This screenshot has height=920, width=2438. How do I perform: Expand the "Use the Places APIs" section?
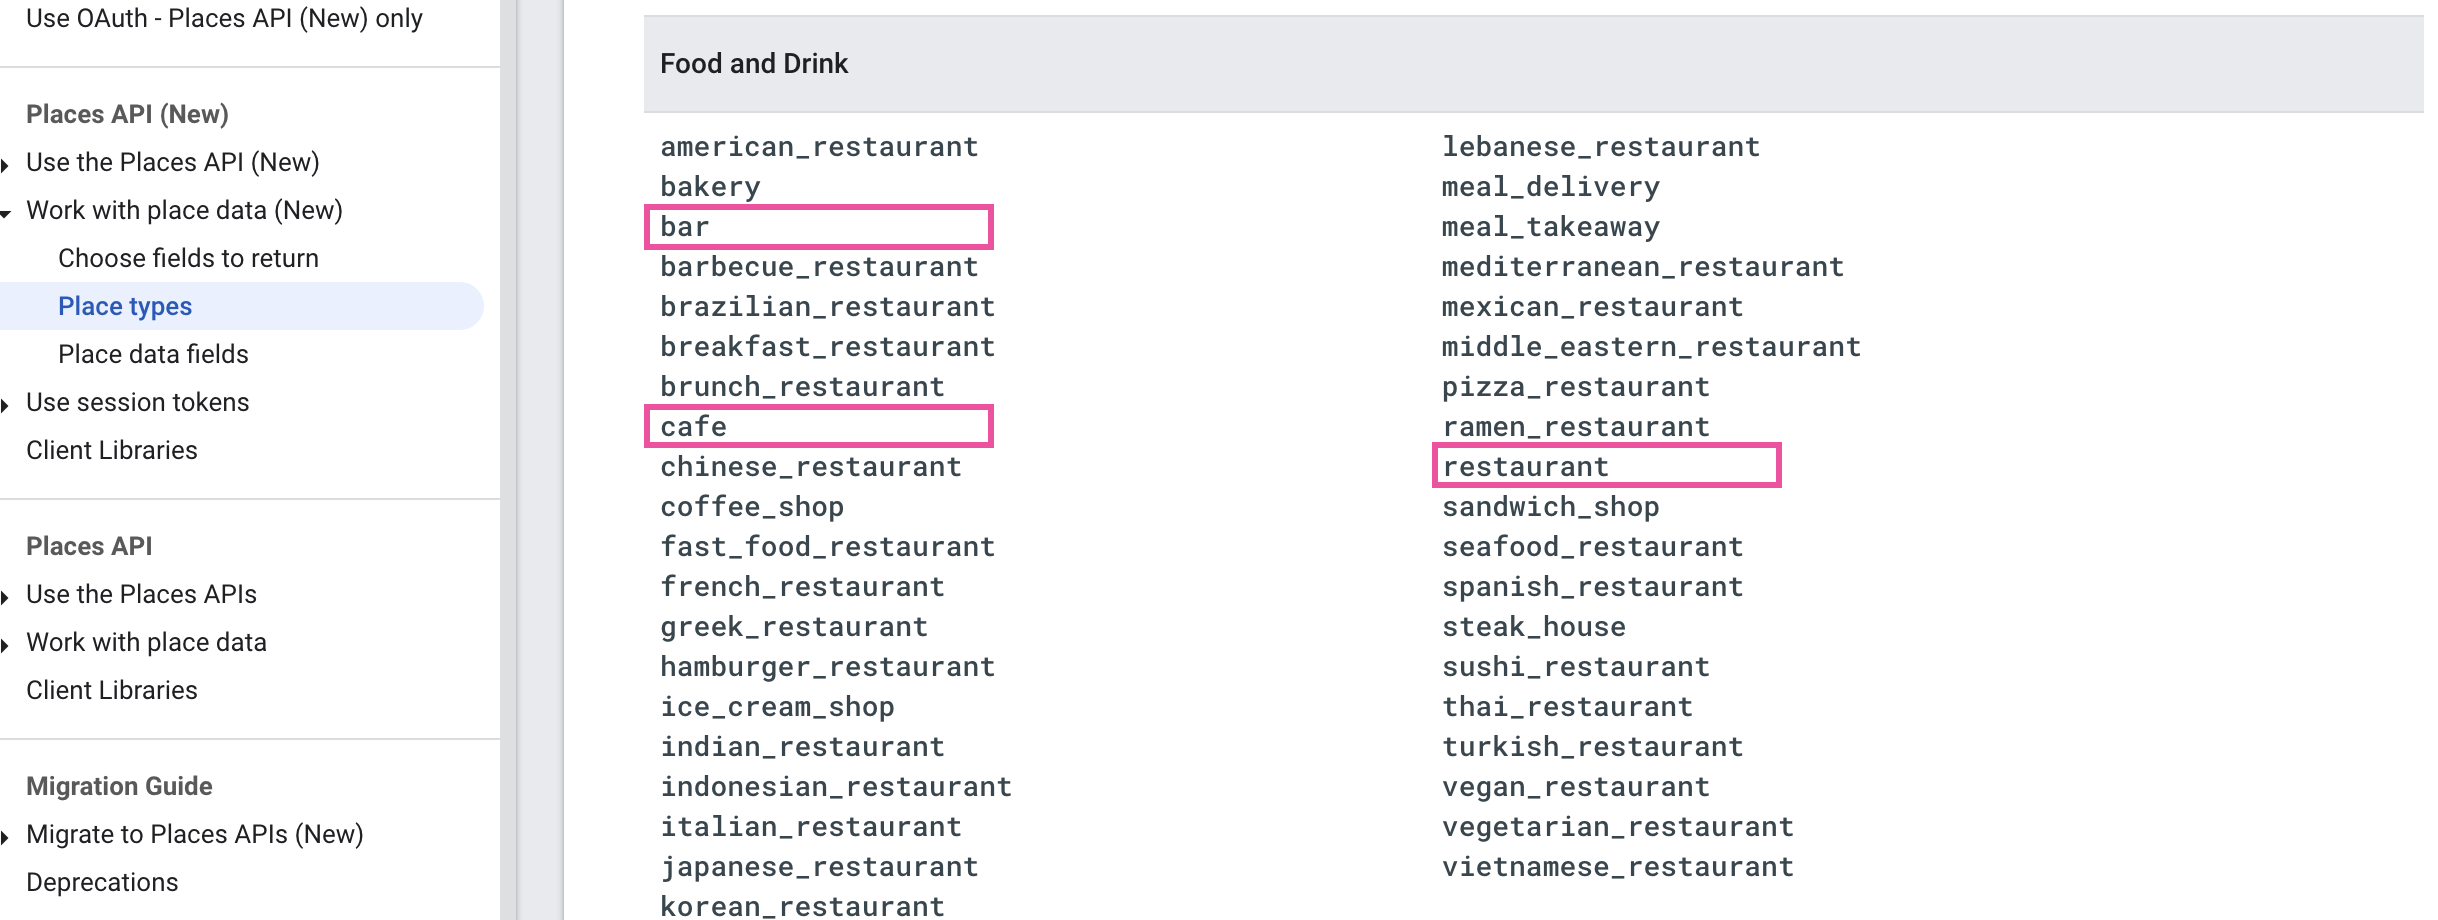pos(143,593)
